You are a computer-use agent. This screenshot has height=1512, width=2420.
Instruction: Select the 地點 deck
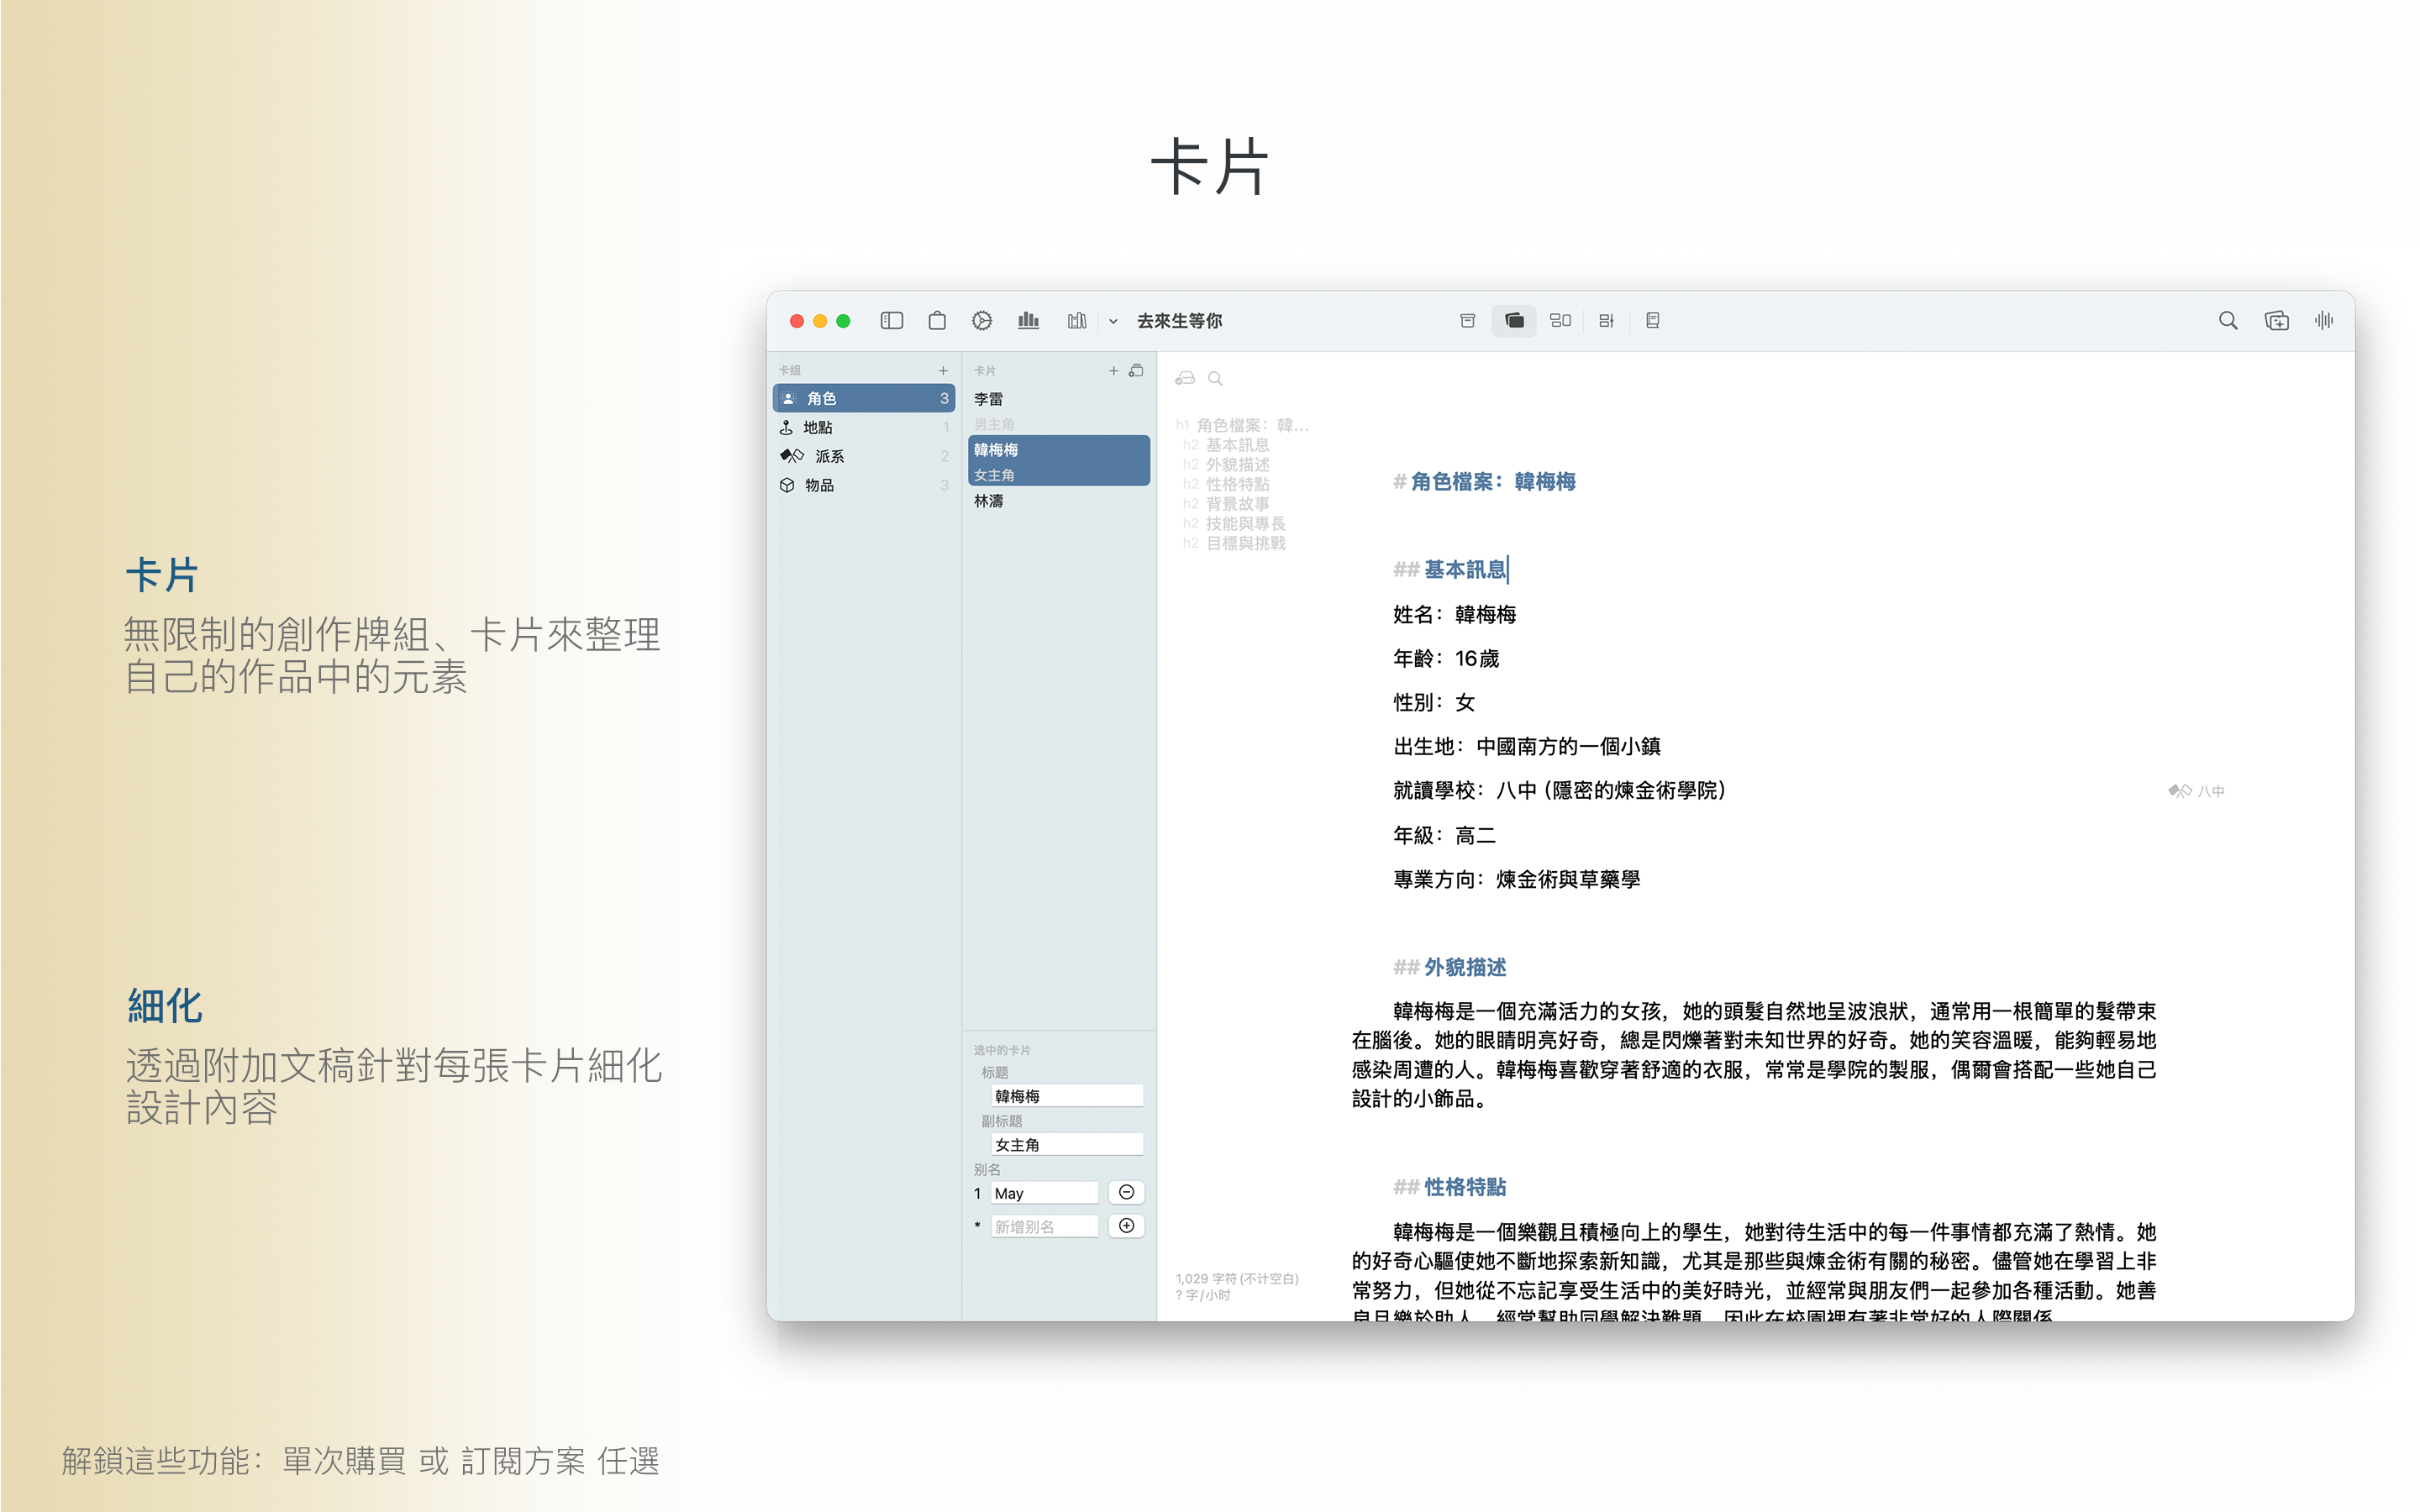coord(864,427)
